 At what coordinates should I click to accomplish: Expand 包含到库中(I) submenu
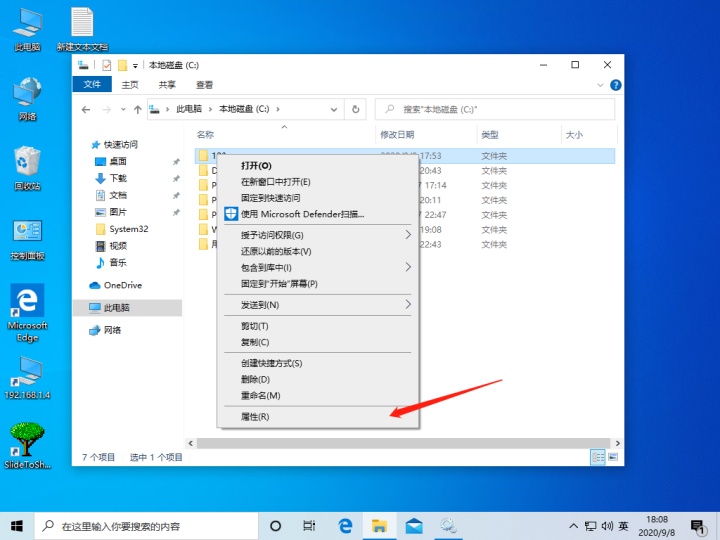coord(318,267)
